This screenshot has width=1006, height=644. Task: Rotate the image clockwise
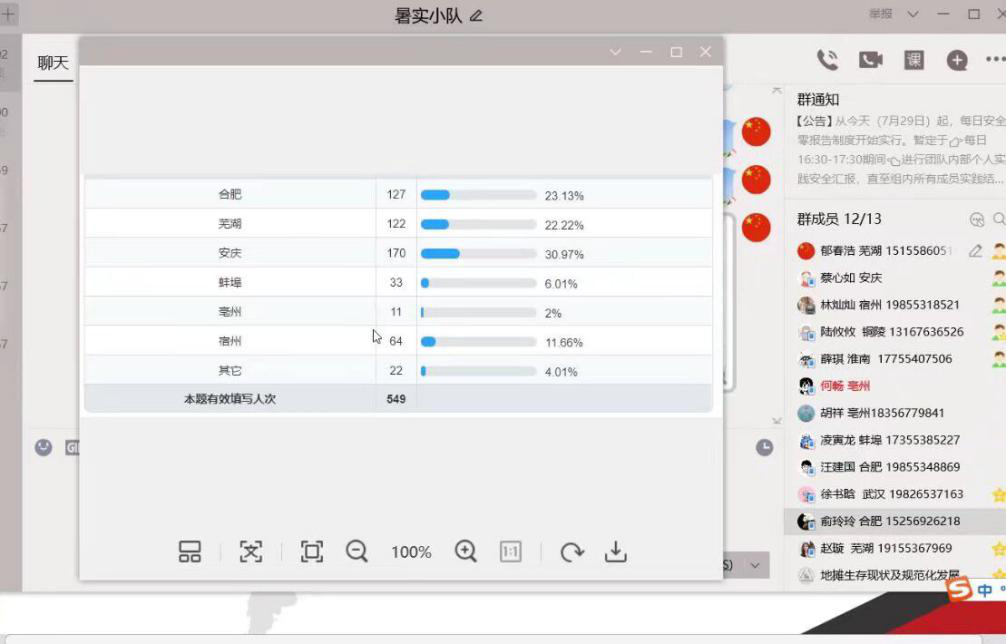pos(572,551)
